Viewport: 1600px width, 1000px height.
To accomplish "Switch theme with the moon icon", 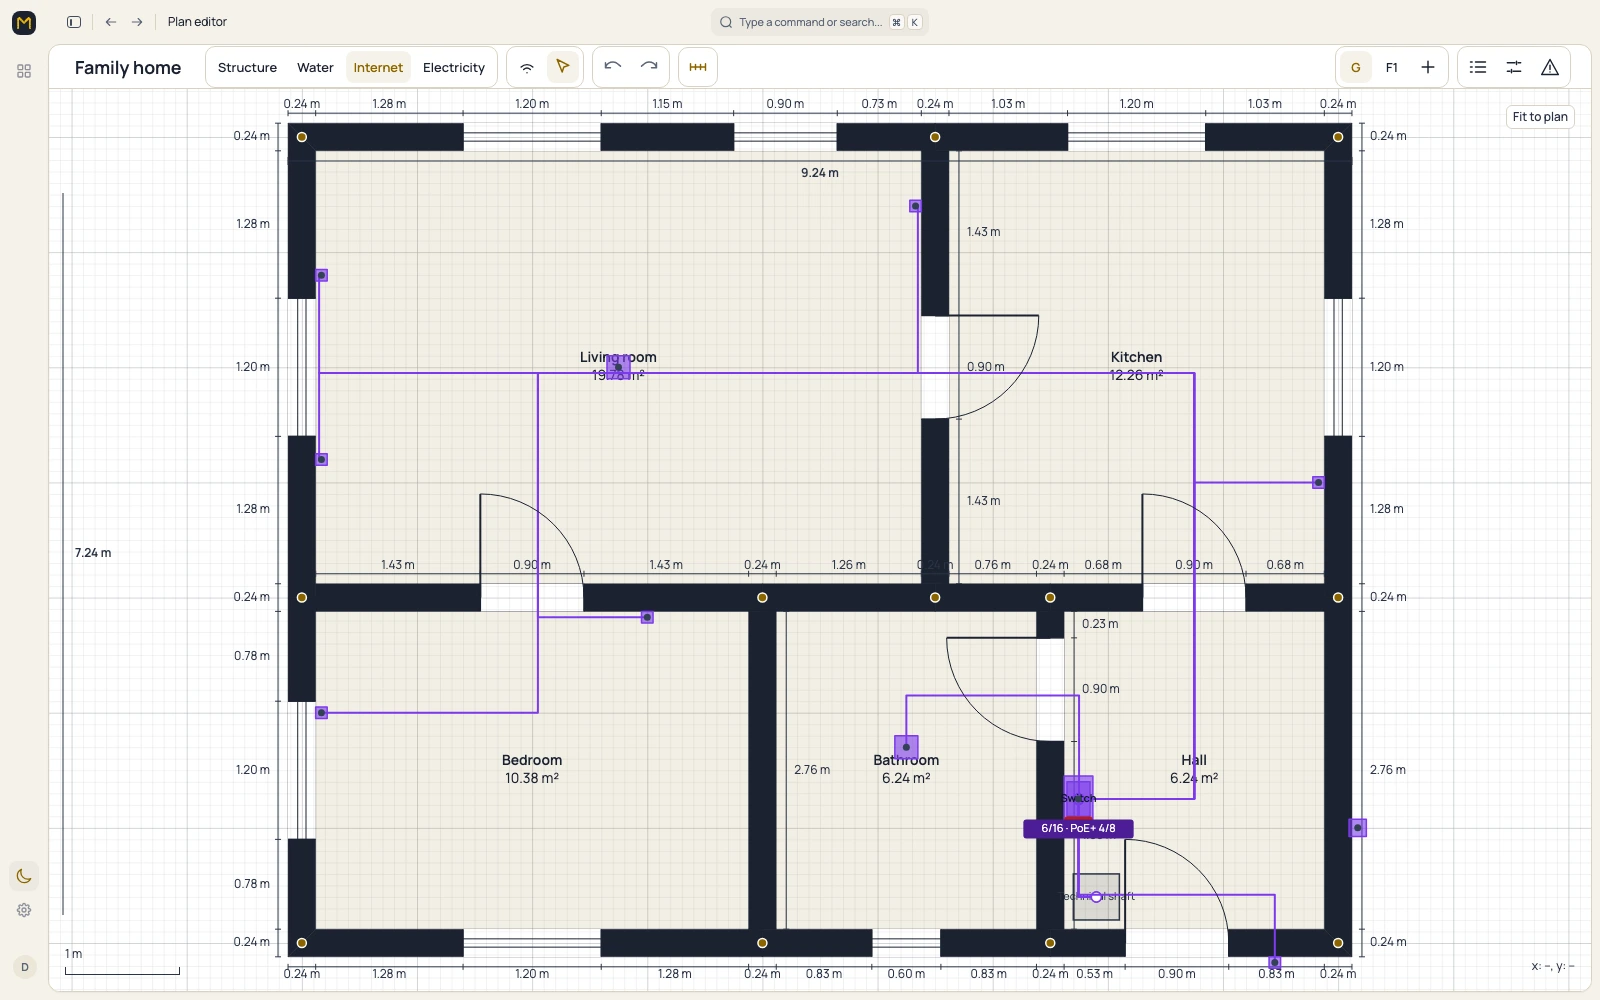I will pos(24,876).
